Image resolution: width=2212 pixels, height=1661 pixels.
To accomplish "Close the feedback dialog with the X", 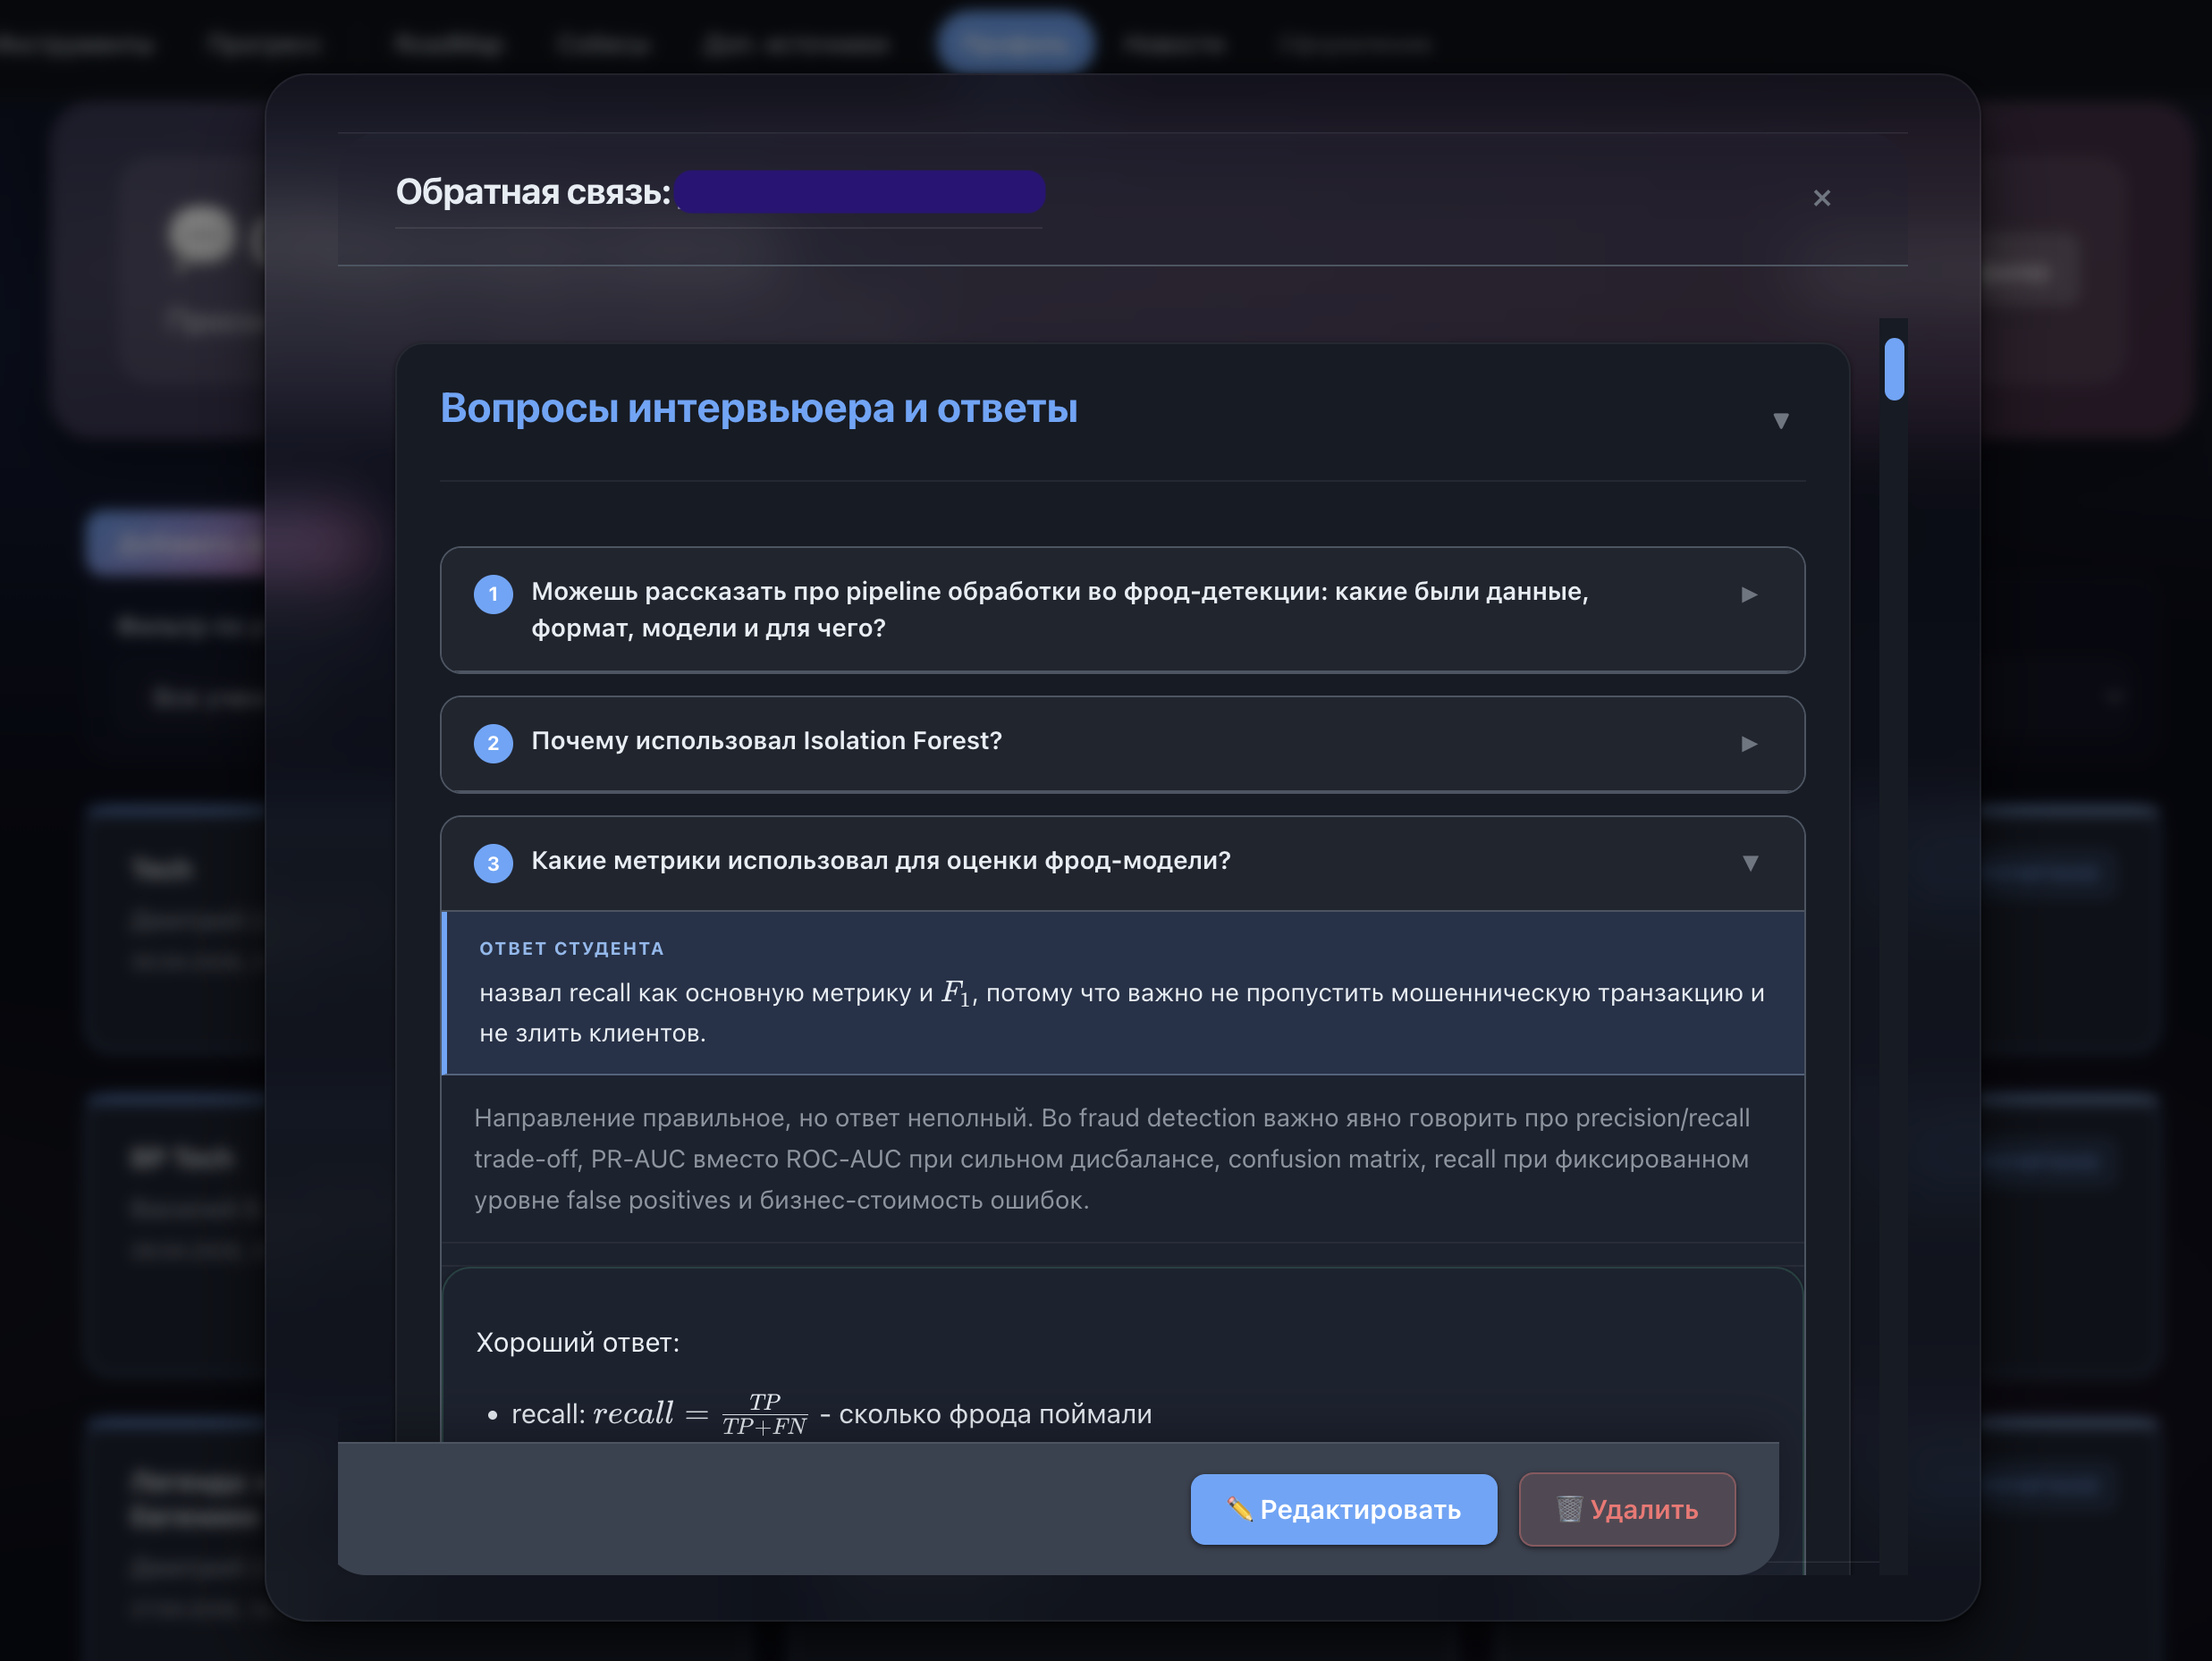I will coord(1821,198).
